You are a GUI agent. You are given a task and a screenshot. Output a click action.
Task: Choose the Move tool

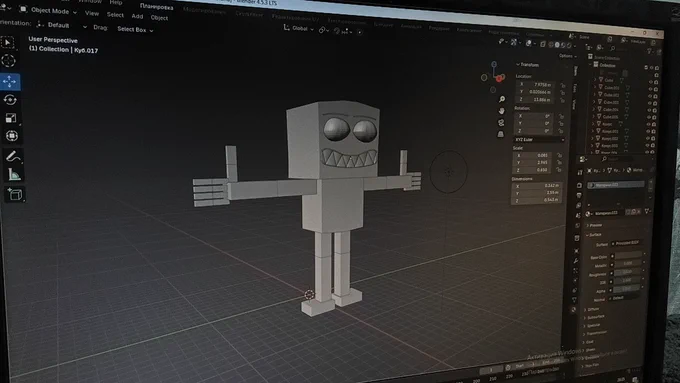9,81
